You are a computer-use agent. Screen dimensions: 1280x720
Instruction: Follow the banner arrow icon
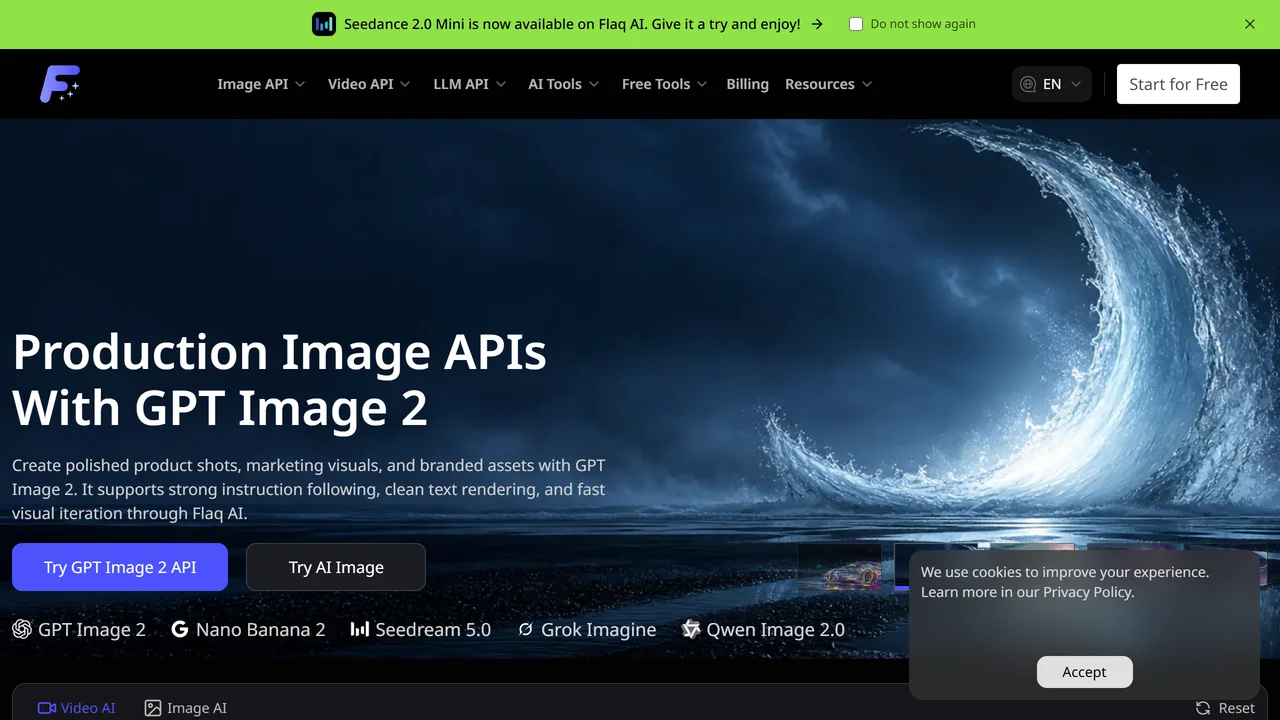817,24
